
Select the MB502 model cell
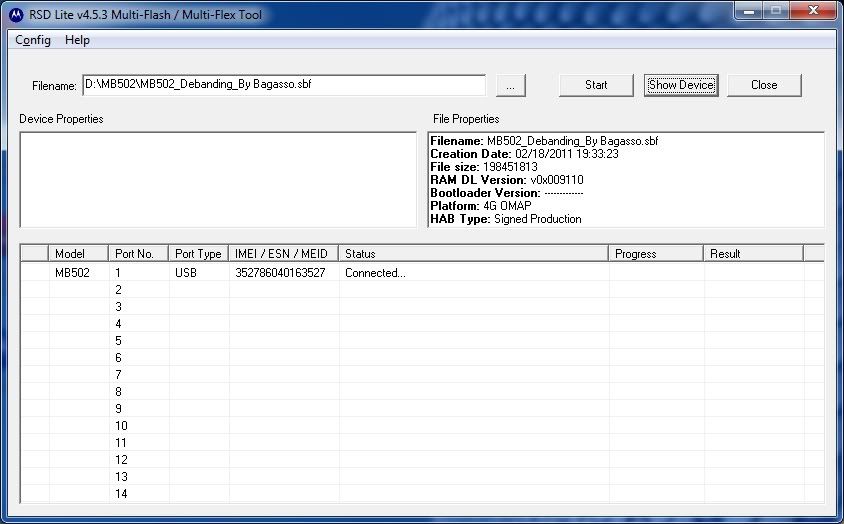[x=72, y=273]
